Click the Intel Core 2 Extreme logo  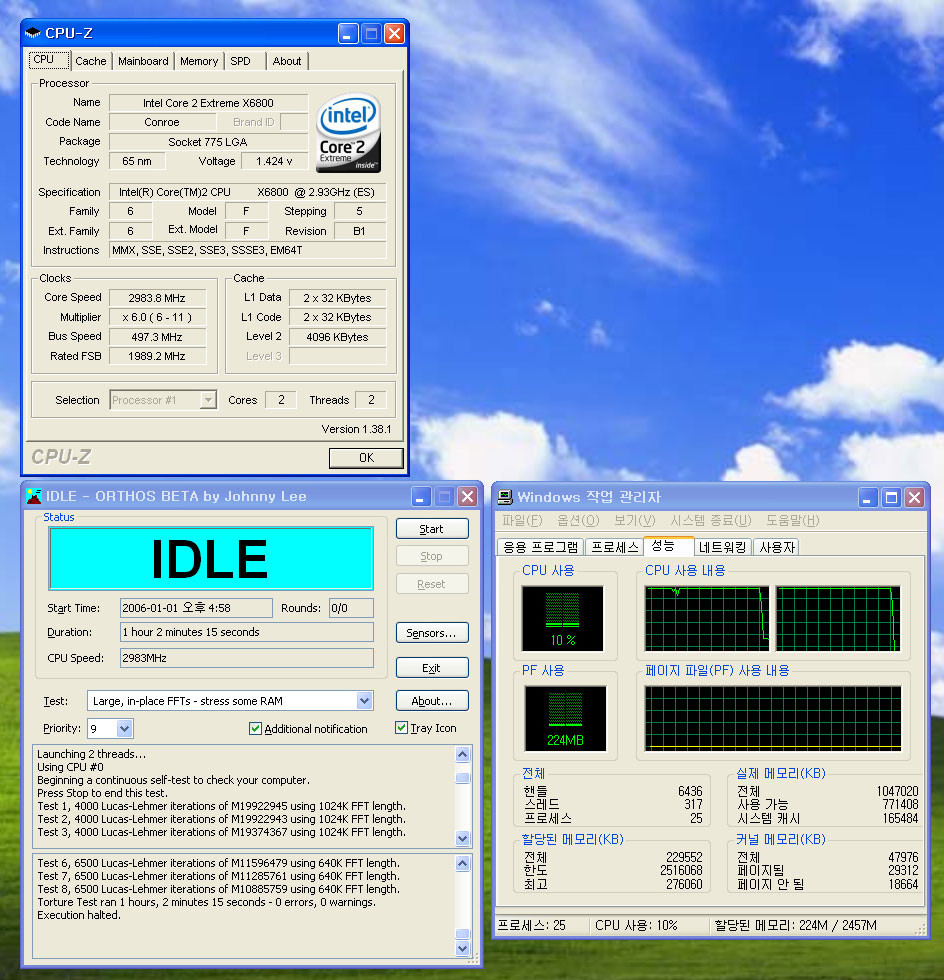tap(348, 133)
